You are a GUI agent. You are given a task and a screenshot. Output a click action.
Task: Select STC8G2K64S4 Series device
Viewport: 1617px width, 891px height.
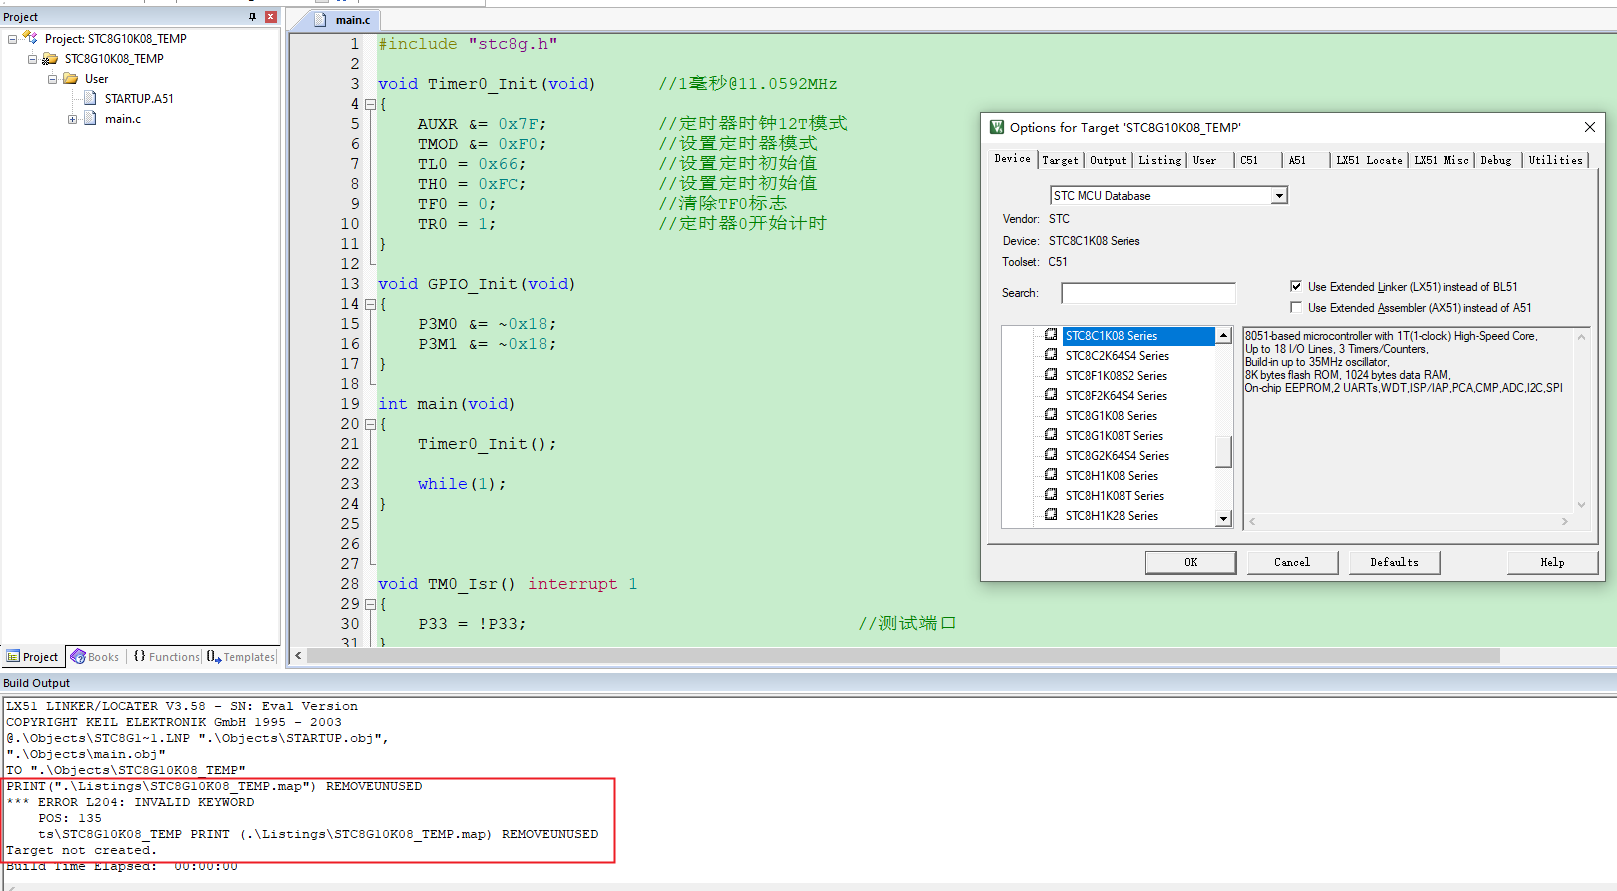(1117, 456)
